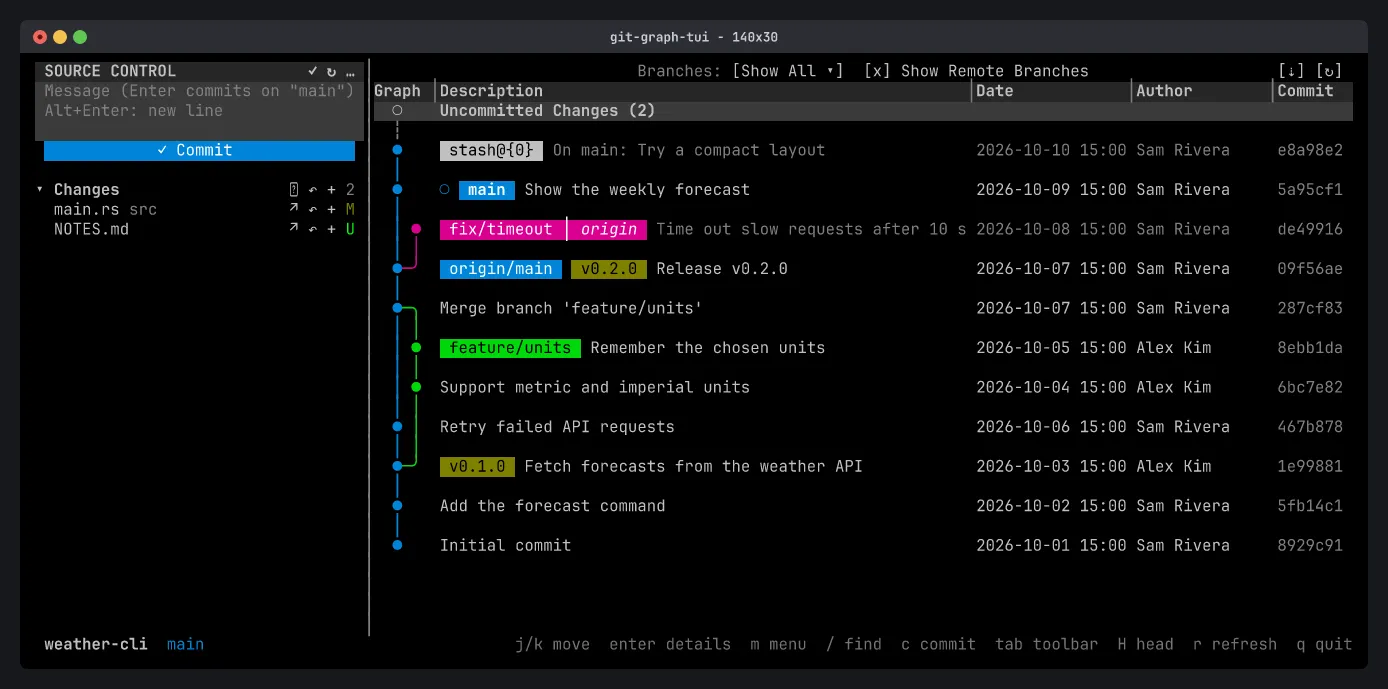Click the NOTES.md file in Changes
The image size is (1388, 689).
[91, 229]
